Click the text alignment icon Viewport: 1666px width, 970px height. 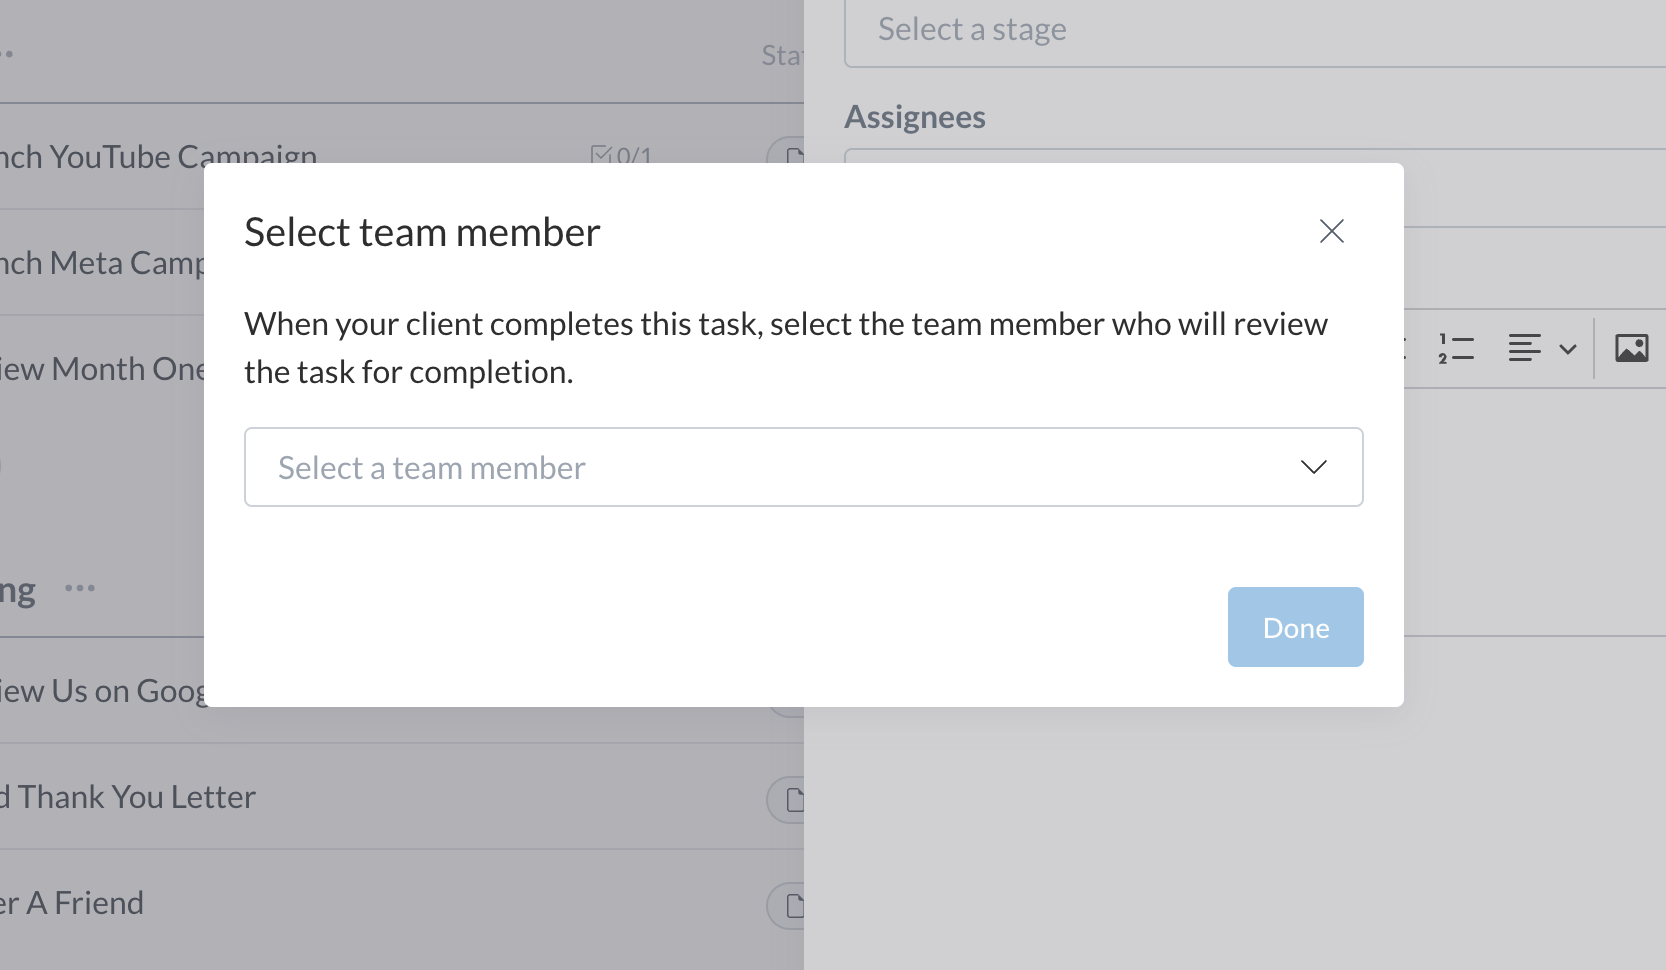tap(1524, 348)
